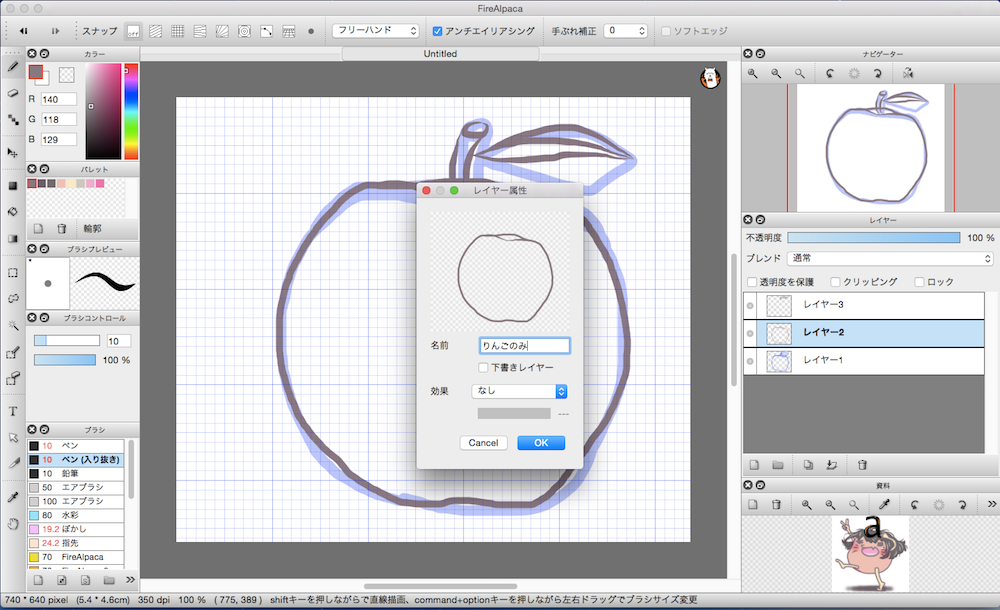
Task: Zoom in within the Navigator panel
Action: [x=753, y=74]
